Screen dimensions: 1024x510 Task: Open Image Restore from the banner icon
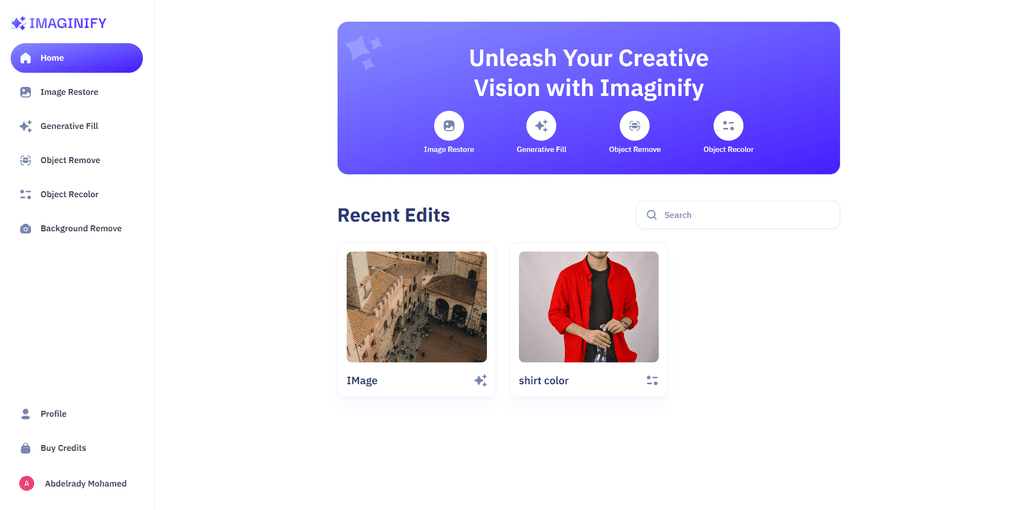[x=449, y=125]
